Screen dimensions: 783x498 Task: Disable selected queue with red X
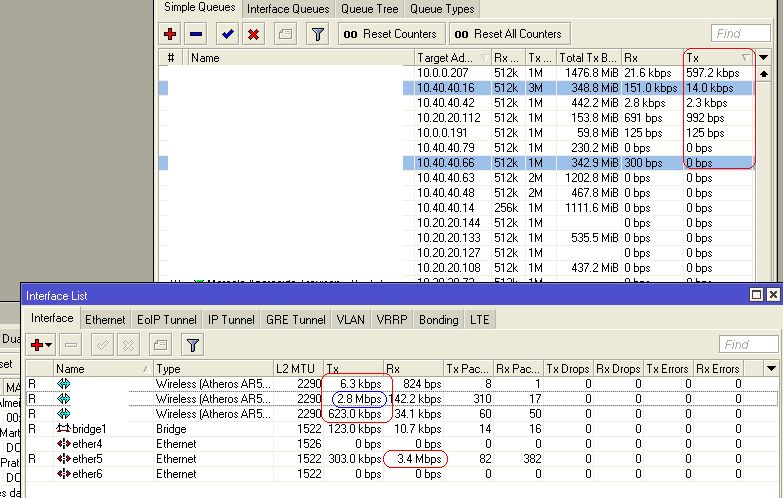(x=254, y=34)
